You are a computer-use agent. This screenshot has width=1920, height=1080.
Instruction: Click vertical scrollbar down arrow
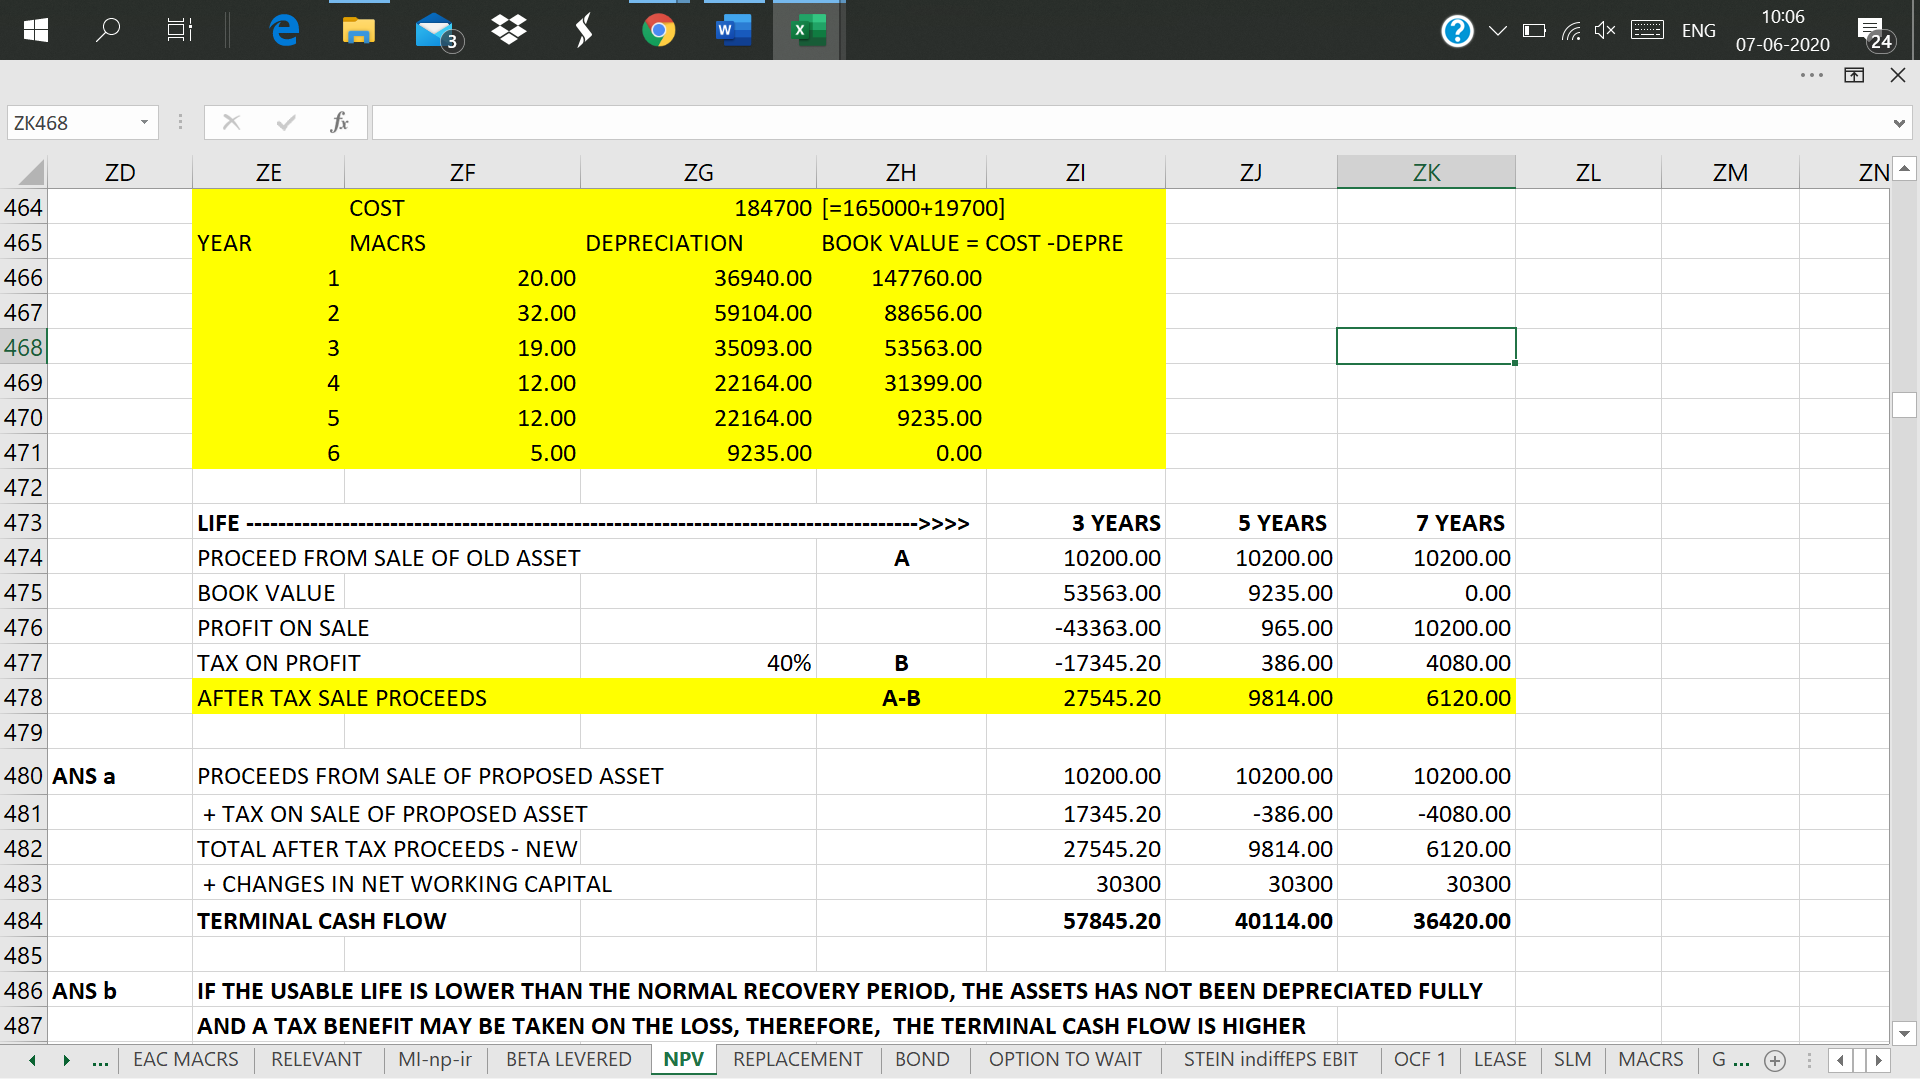point(1904,1034)
